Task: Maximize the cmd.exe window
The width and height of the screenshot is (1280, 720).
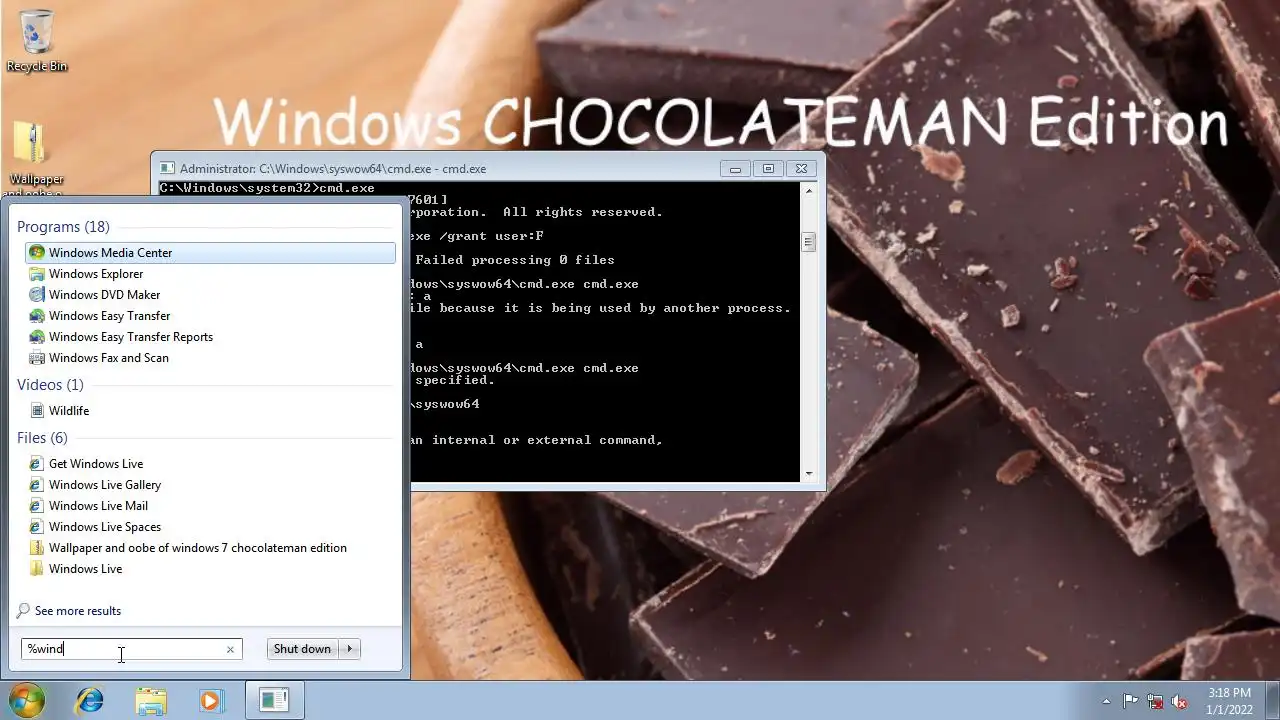Action: coord(768,169)
